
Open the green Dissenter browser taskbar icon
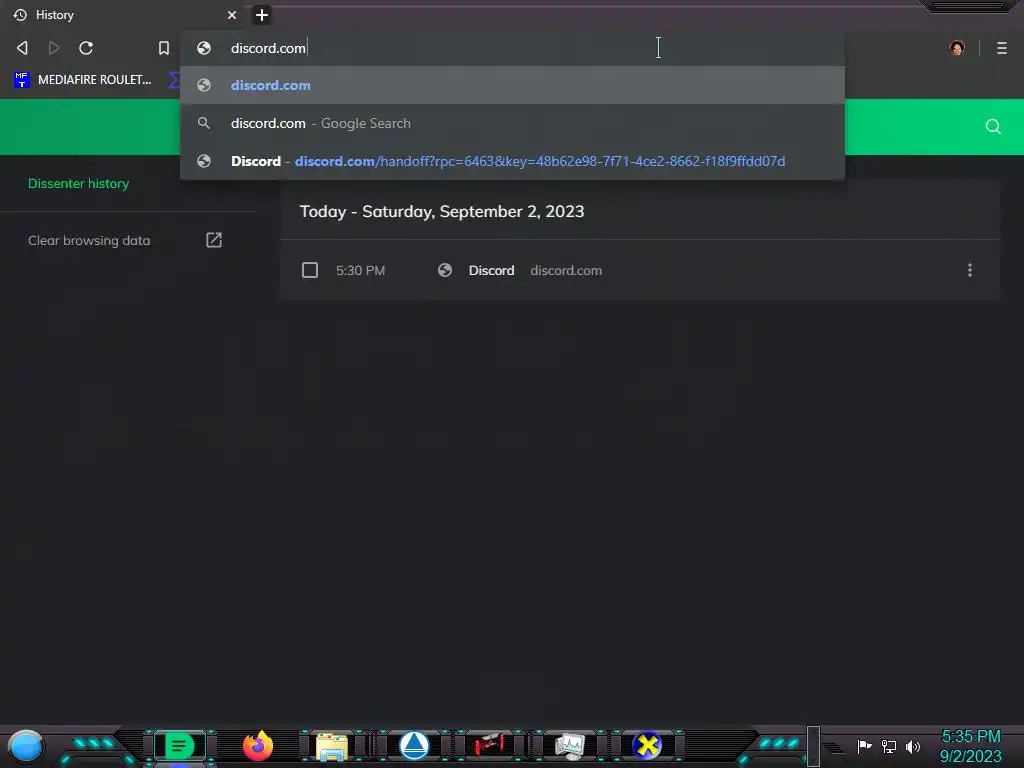click(180, 746)
